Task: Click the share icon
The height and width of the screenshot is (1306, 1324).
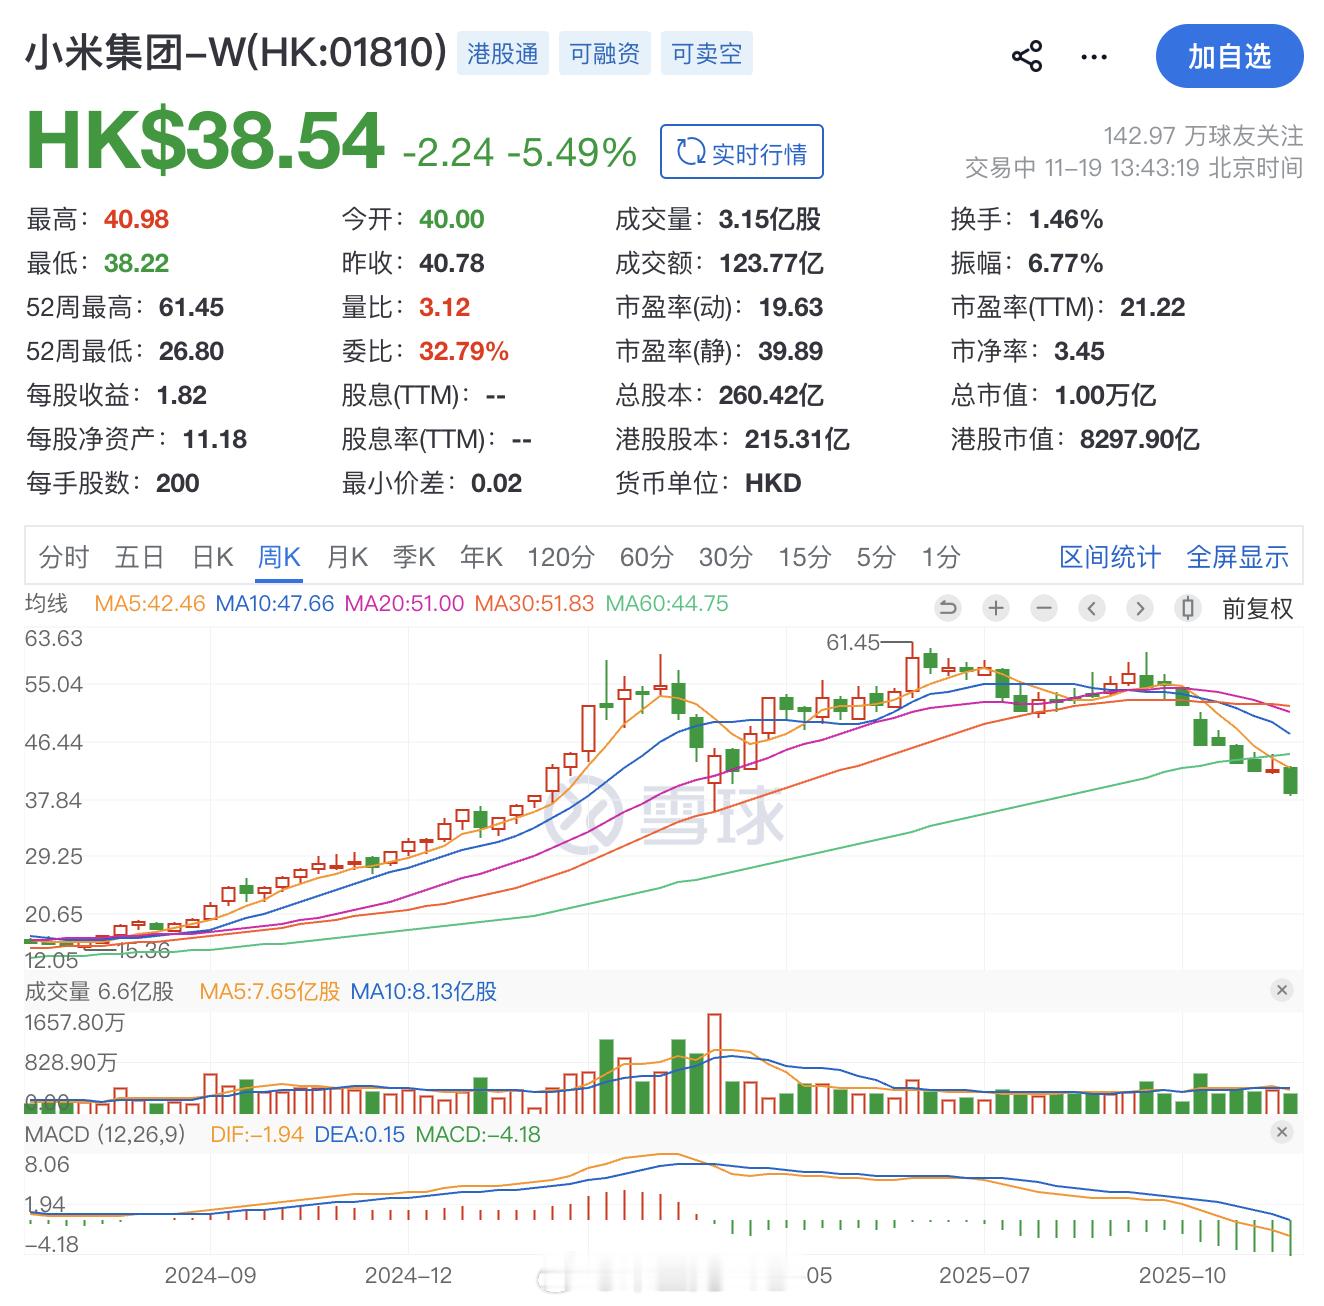Action: point(1027,56)
